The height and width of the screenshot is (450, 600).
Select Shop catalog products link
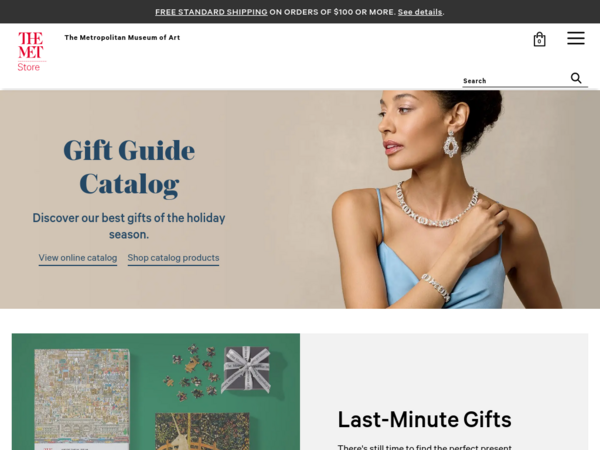coord(173,258)
